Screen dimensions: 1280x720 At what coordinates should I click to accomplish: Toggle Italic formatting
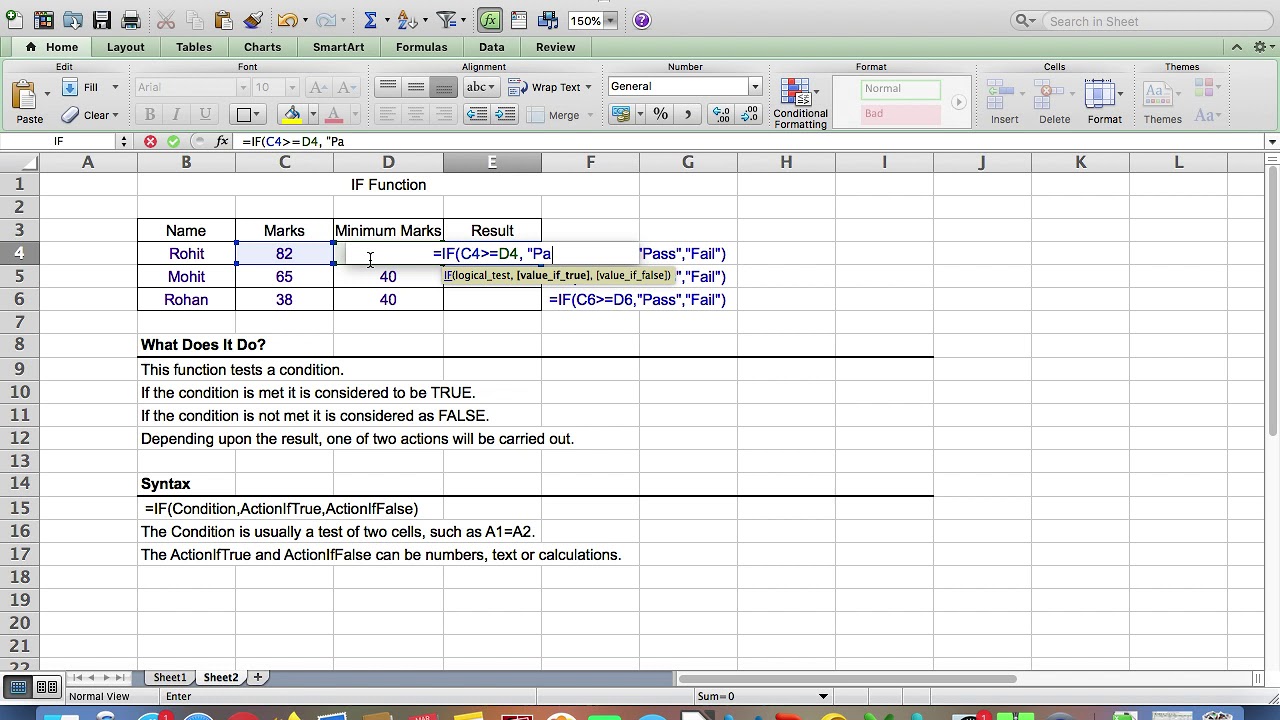(176, 115)
